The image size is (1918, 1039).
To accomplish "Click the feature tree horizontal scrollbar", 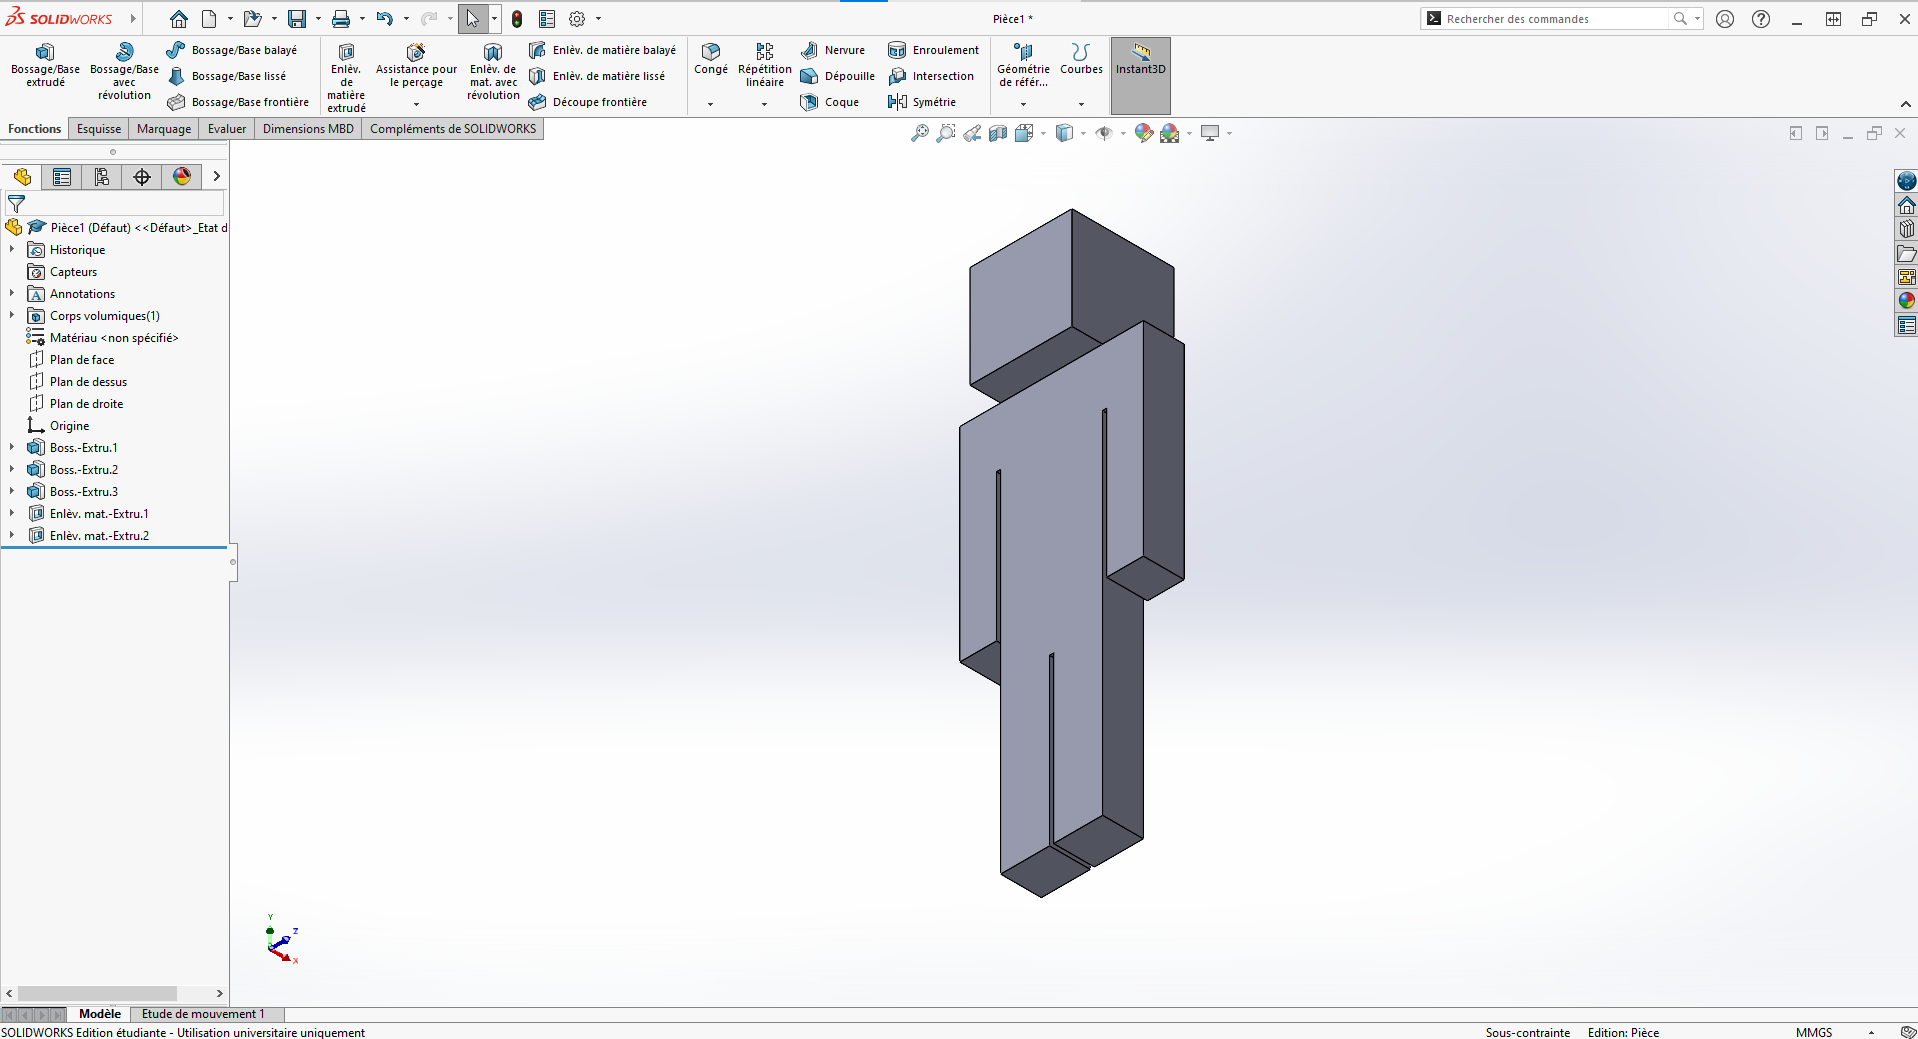I will pyautogui.click(x=97, y=993).
